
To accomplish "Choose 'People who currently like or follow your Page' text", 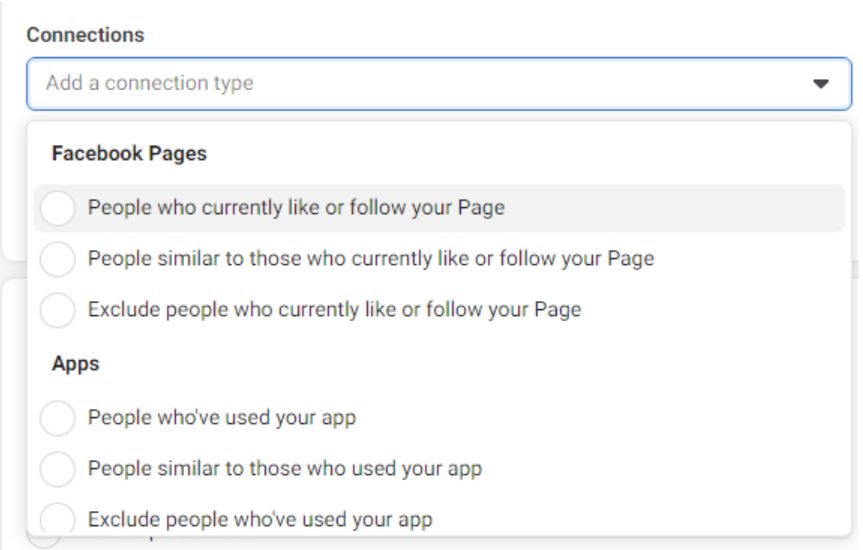I will pos(296,208).
